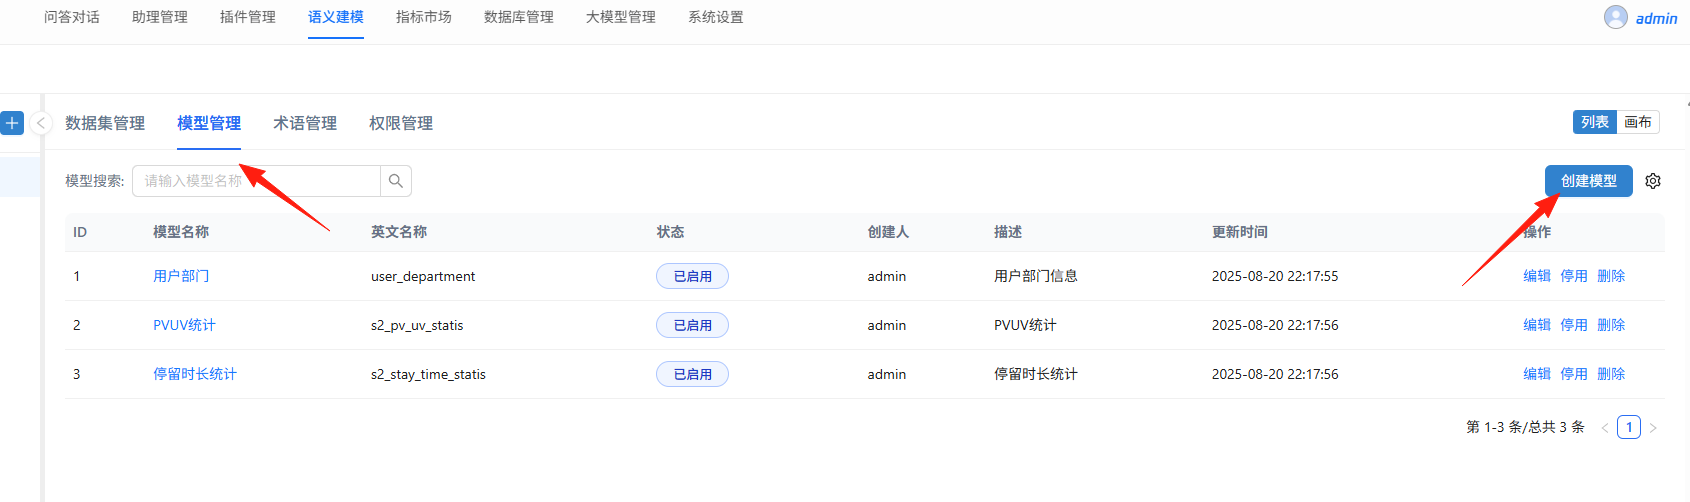Open the 系统设置 menu
1690x502 pixels.
[716, 17]
